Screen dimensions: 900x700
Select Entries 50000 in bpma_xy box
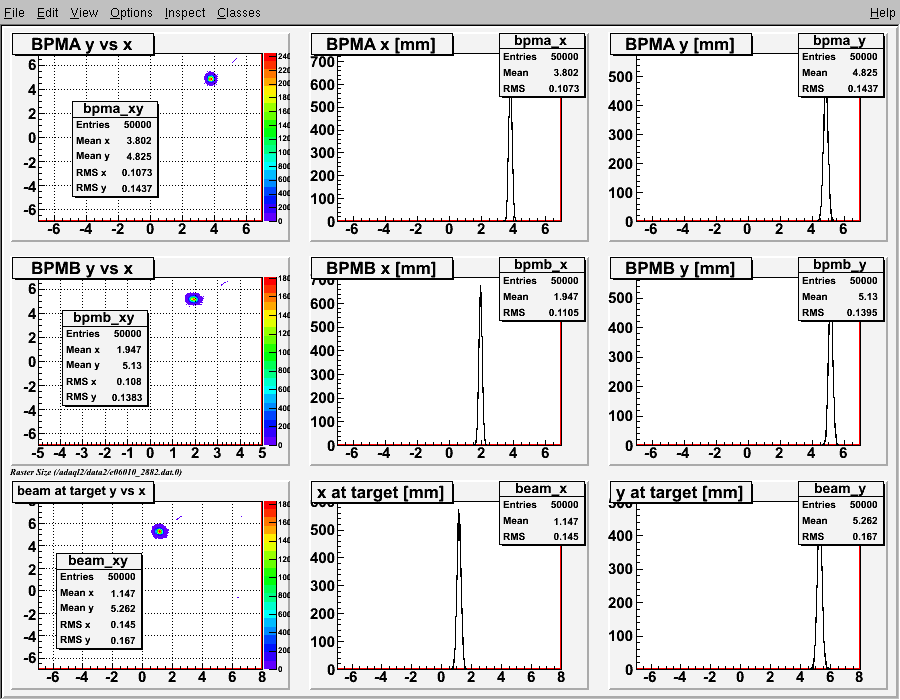point(114,125)
